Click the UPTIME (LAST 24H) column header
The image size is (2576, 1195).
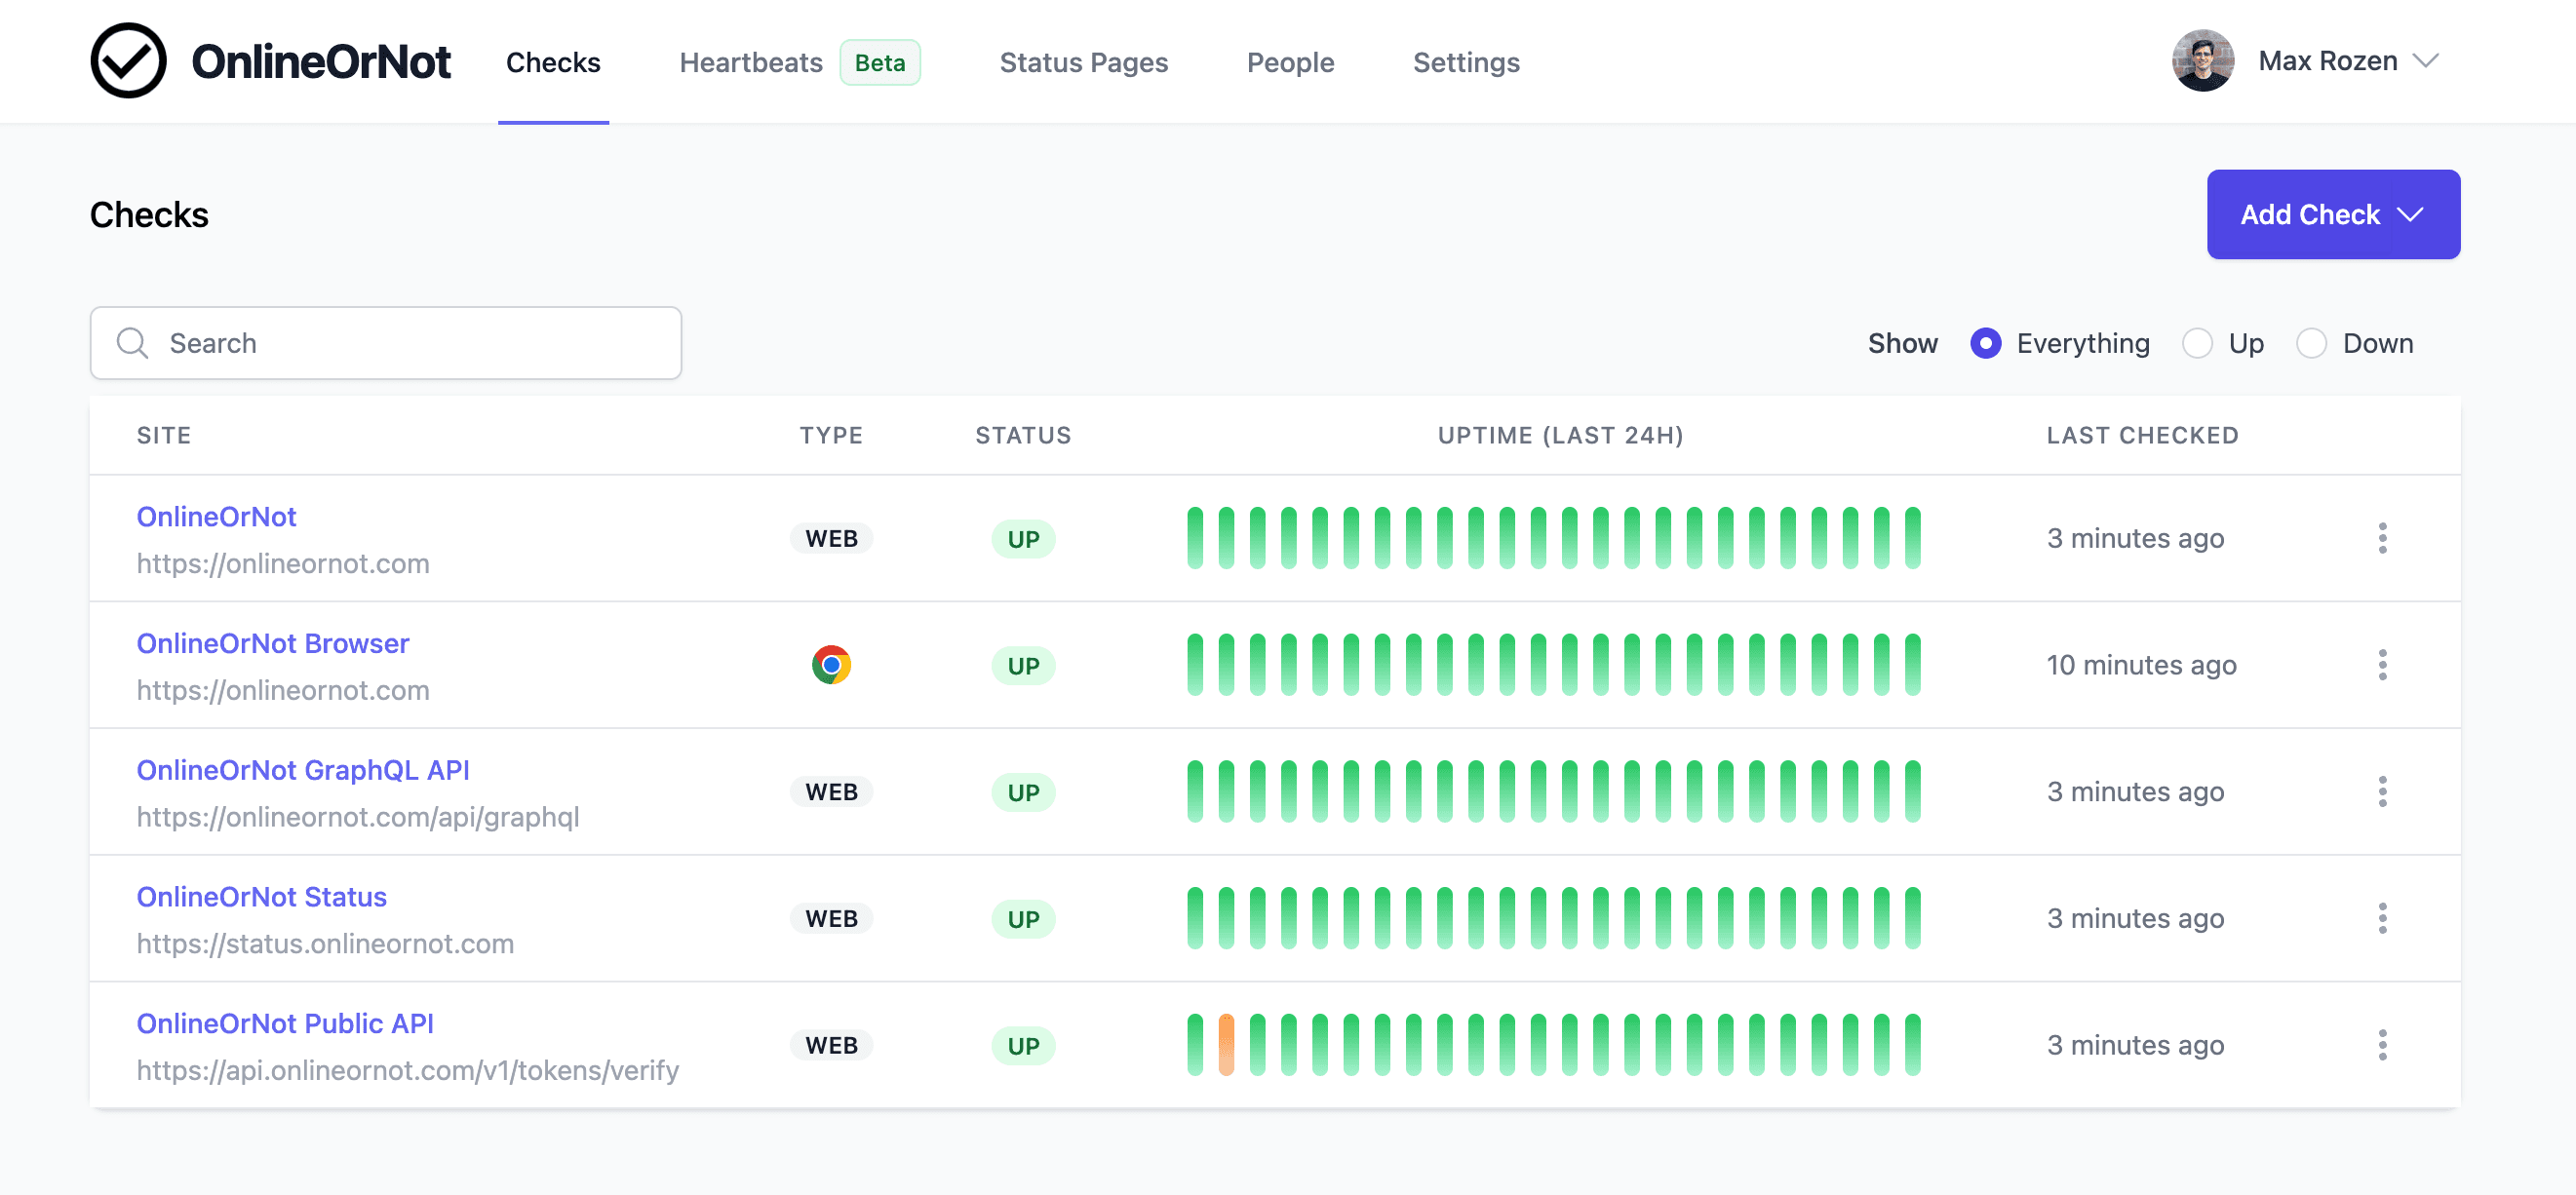[x=1560, y=435]
